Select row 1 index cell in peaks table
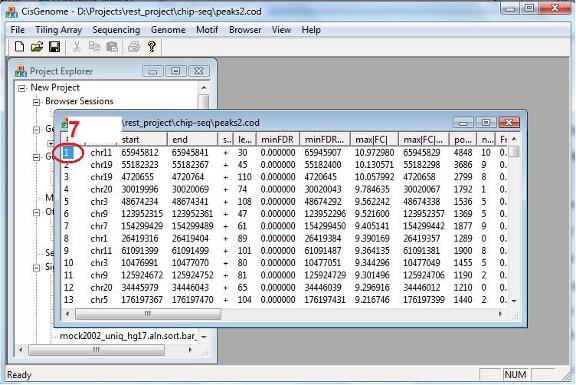Screen dimensions: 576x385 click(x=68, y=152)
